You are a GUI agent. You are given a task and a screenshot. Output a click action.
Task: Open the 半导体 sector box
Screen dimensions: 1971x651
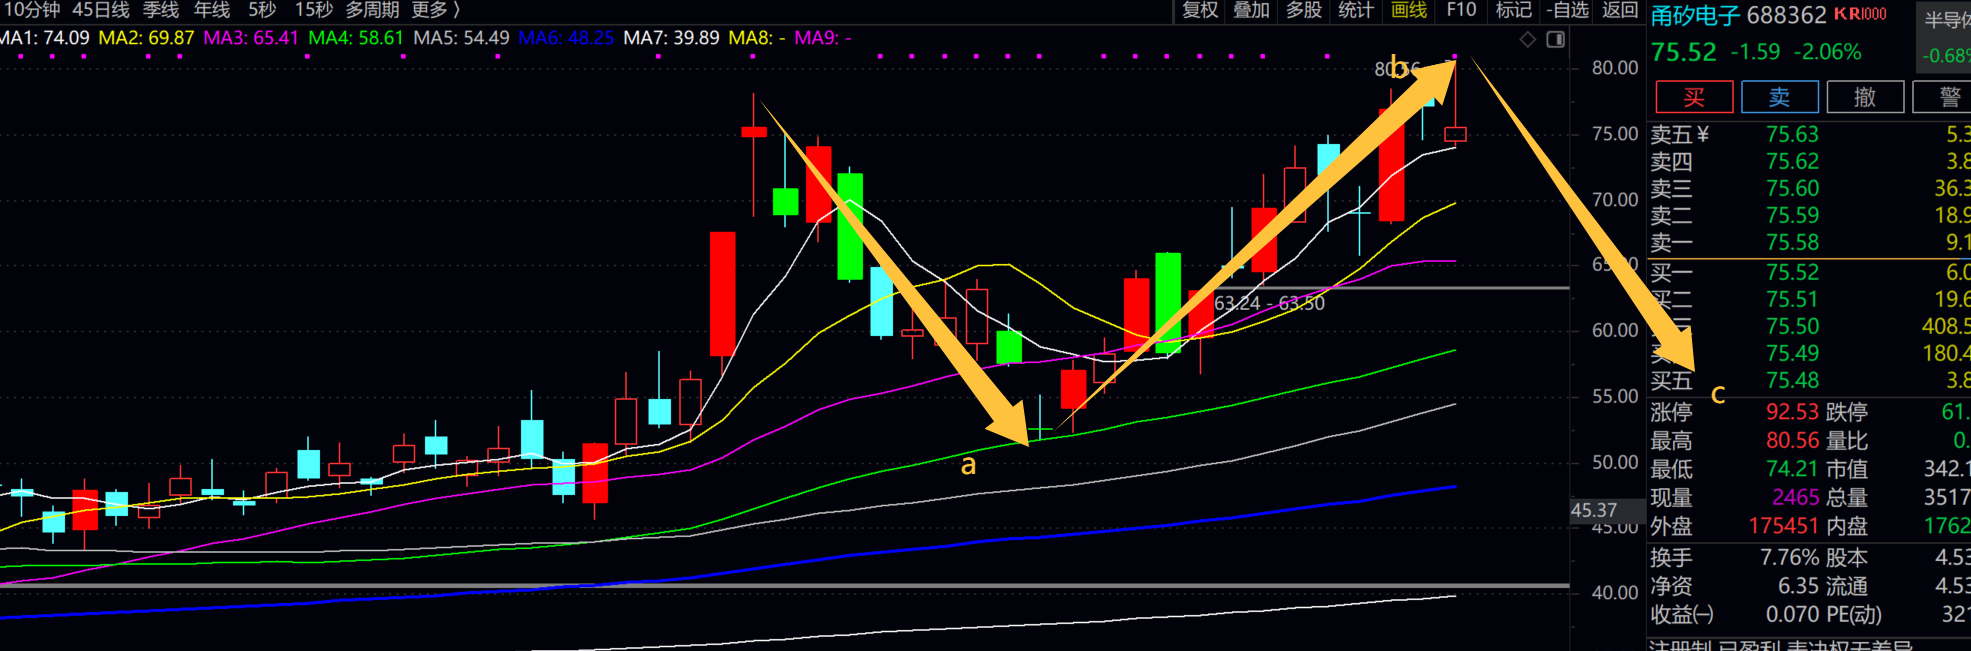pos(1942,37)
